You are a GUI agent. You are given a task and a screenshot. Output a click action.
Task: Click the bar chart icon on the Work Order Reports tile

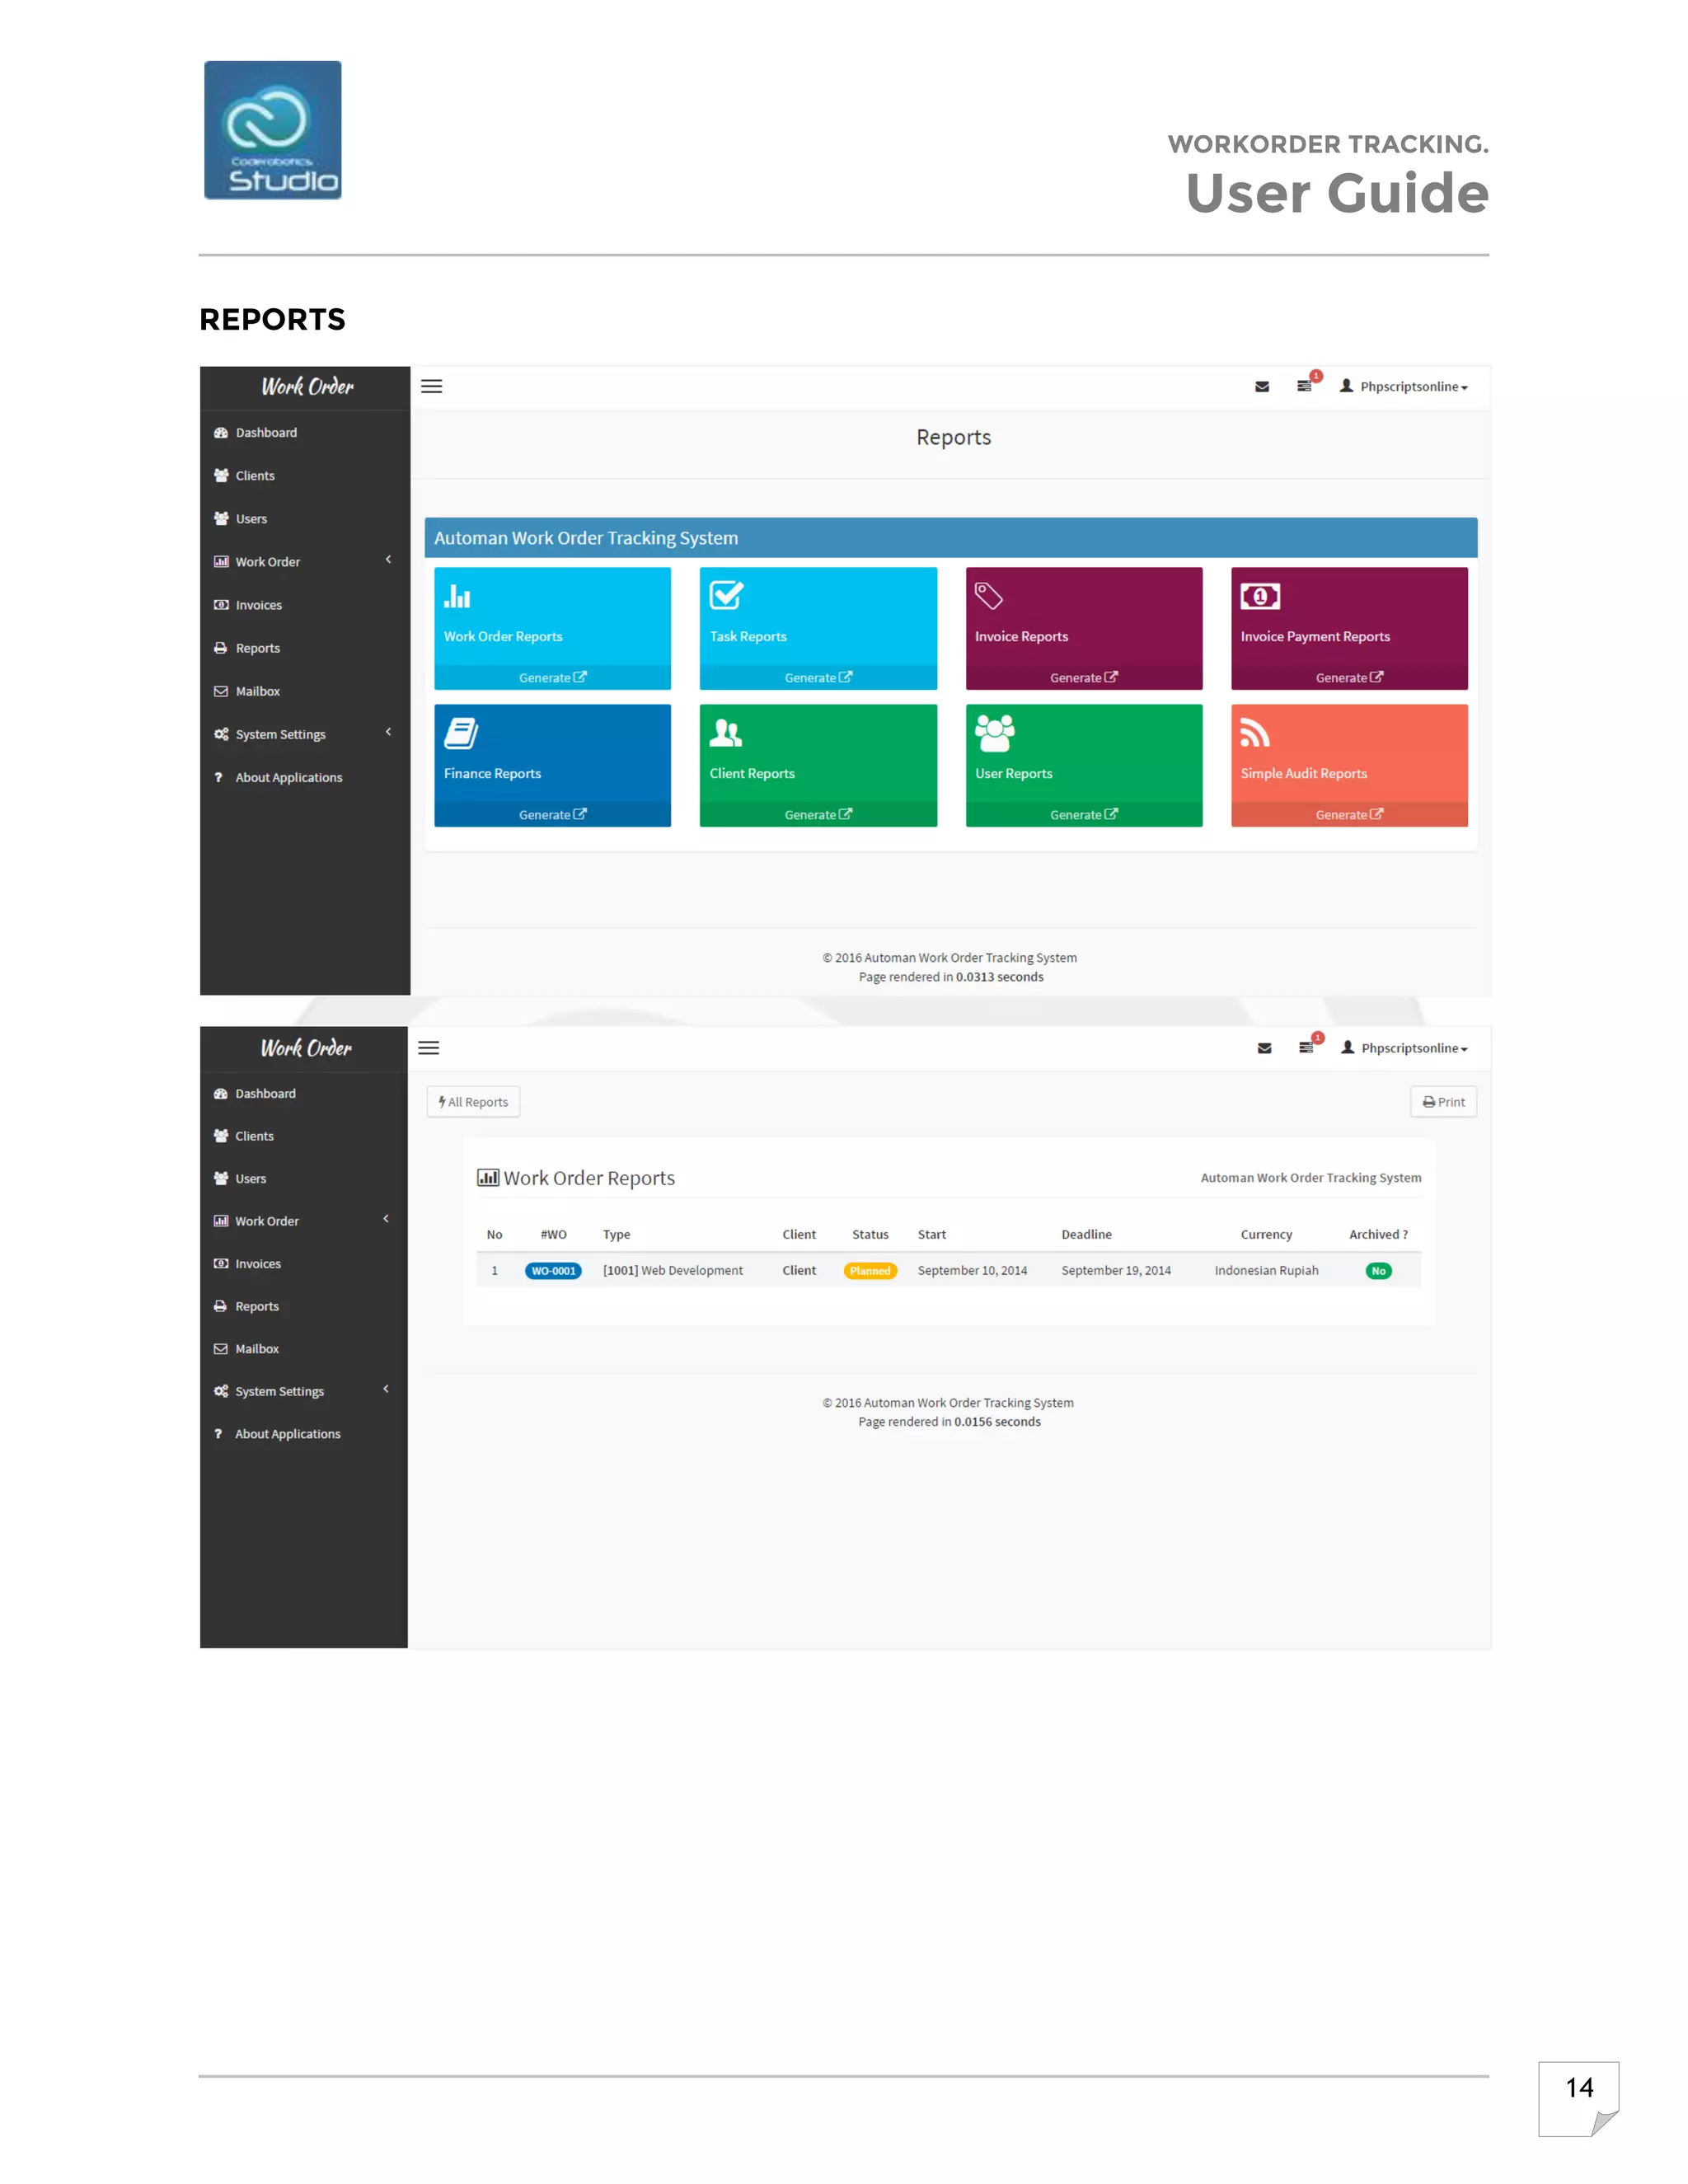click(457, 596)
